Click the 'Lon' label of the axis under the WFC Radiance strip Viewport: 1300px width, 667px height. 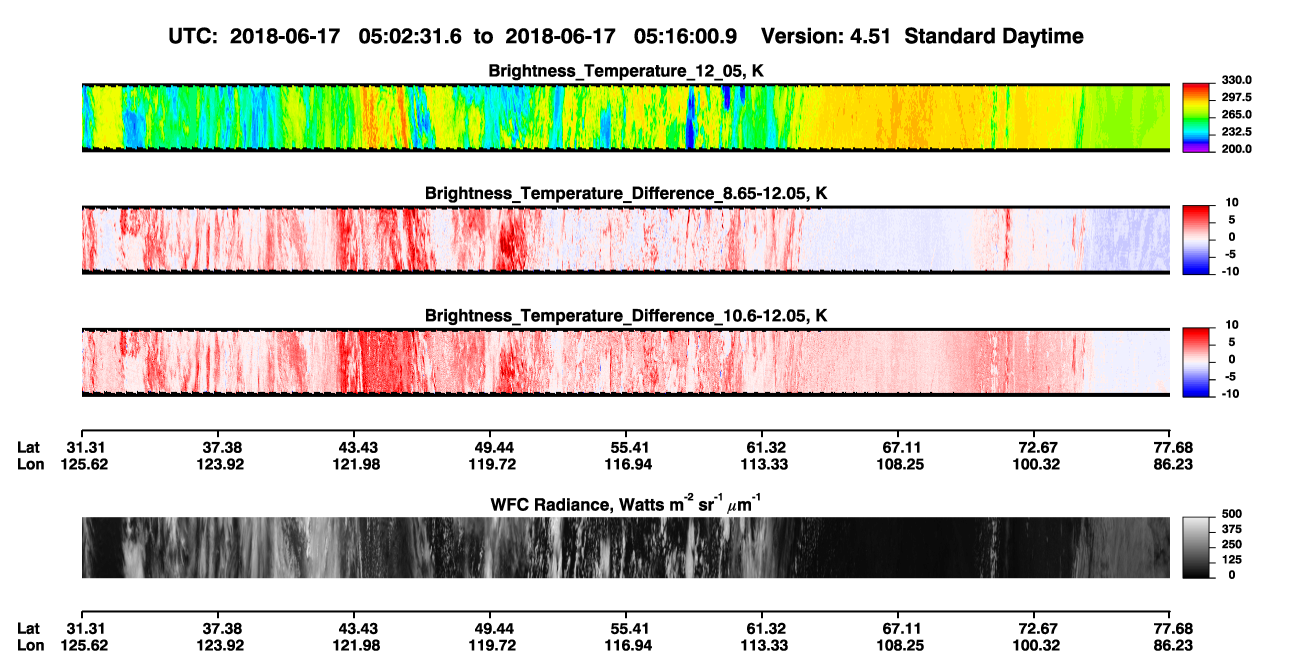tap(30, 645)
